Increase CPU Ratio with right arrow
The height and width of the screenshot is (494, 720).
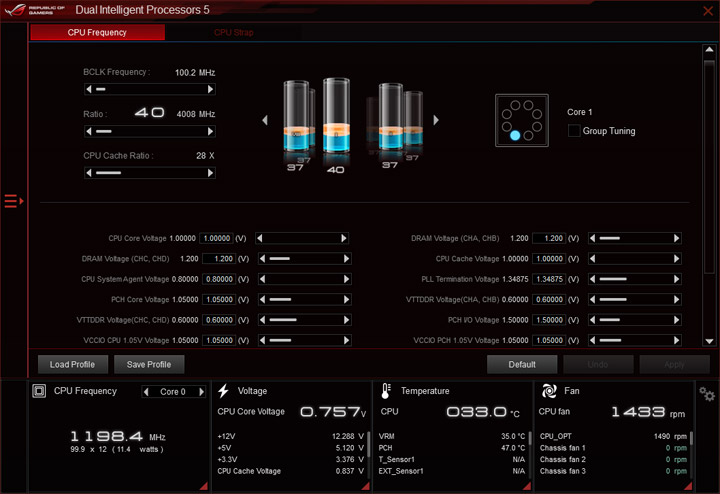click(x=210, y=131)
